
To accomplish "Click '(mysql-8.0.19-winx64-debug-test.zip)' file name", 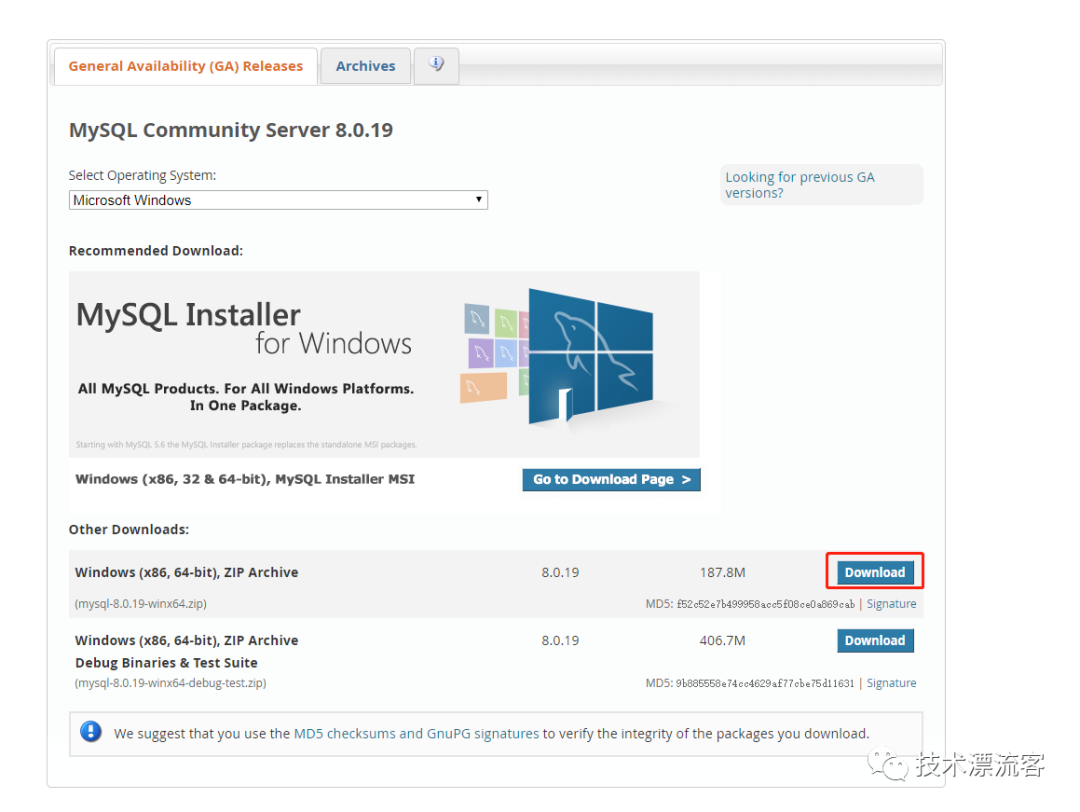I will click(170, 683).
